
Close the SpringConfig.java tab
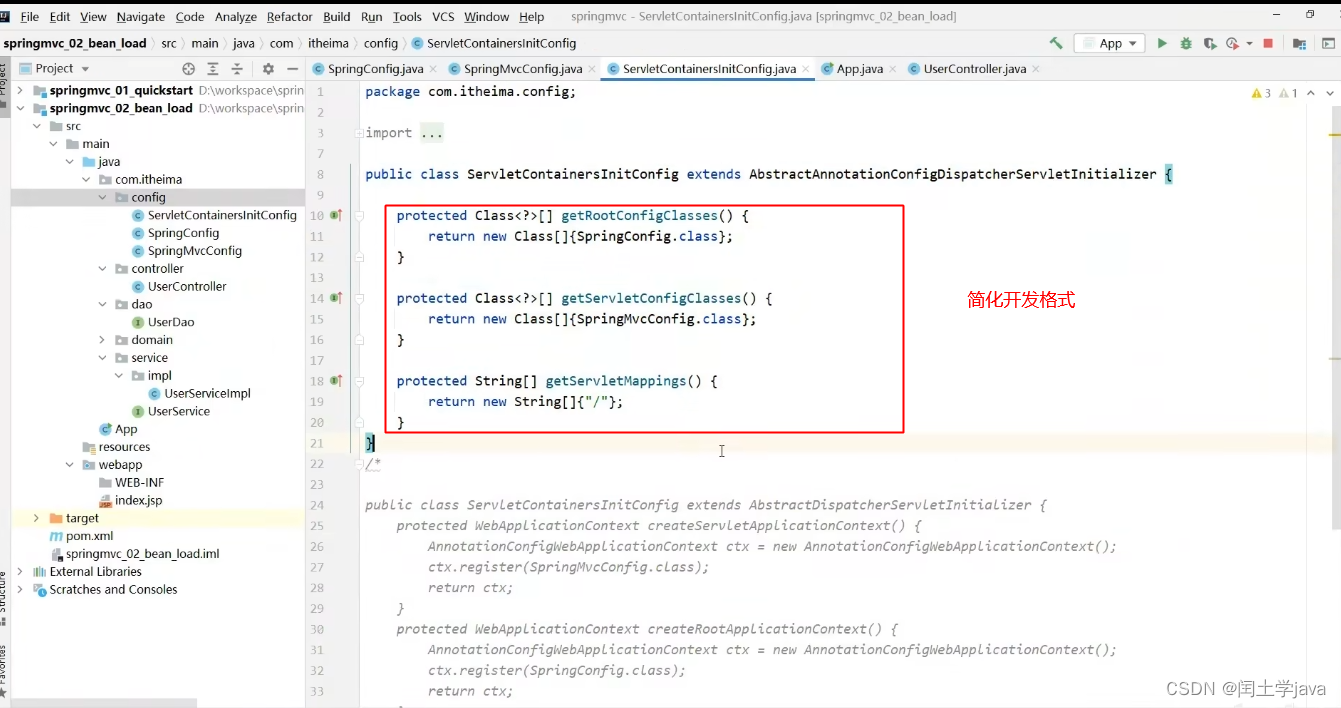pos(433,69)
